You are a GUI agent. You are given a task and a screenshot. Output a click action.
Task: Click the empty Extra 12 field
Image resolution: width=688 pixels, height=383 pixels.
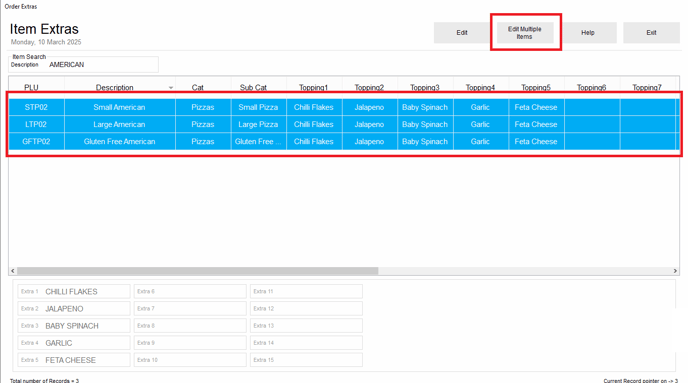tap(306, 308)
